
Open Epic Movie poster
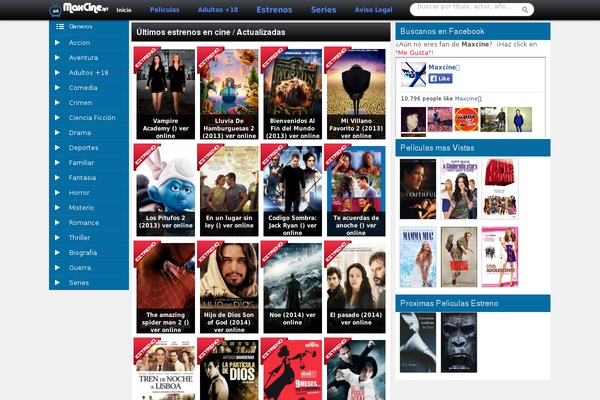click(500, 189)
